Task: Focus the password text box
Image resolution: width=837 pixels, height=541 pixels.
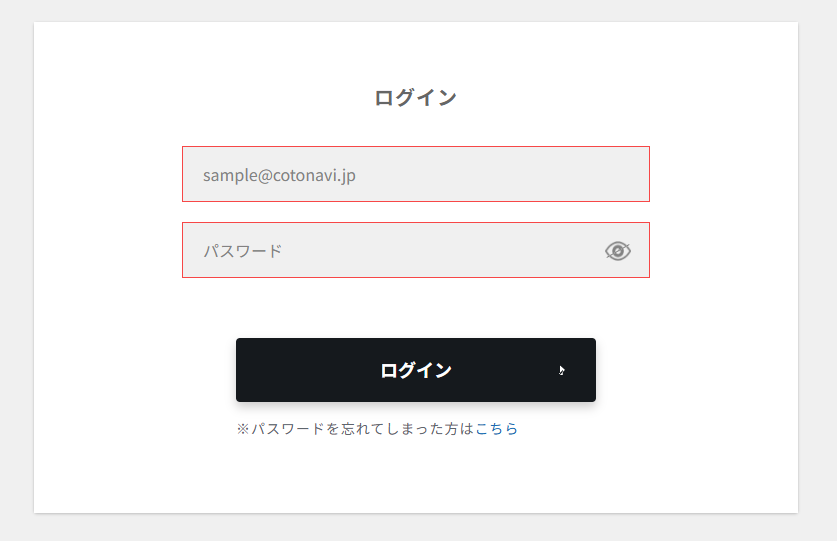Action: [390, 251]
